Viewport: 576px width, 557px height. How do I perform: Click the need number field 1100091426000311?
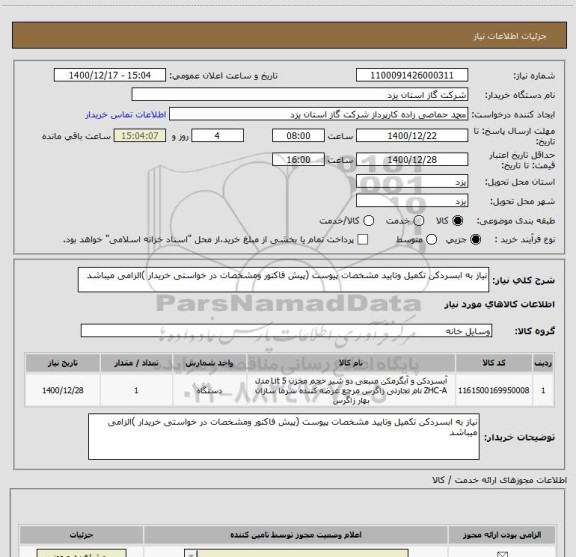tap(412, 75)
